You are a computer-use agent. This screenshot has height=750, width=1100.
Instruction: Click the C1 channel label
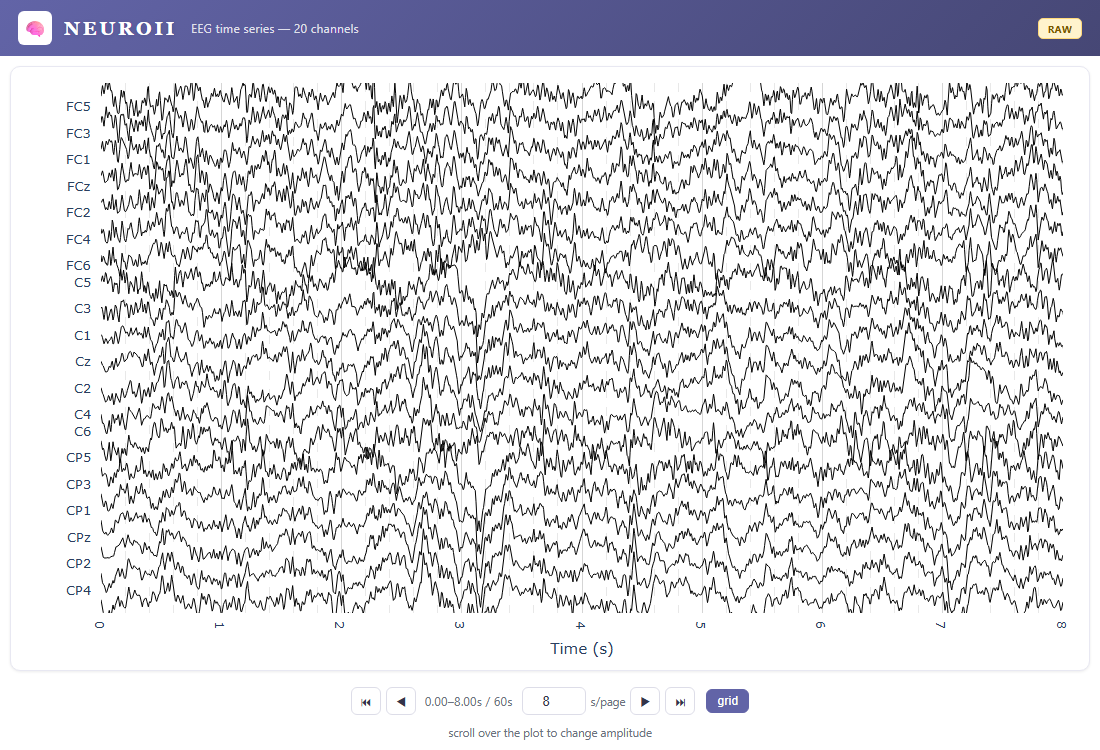82,336
